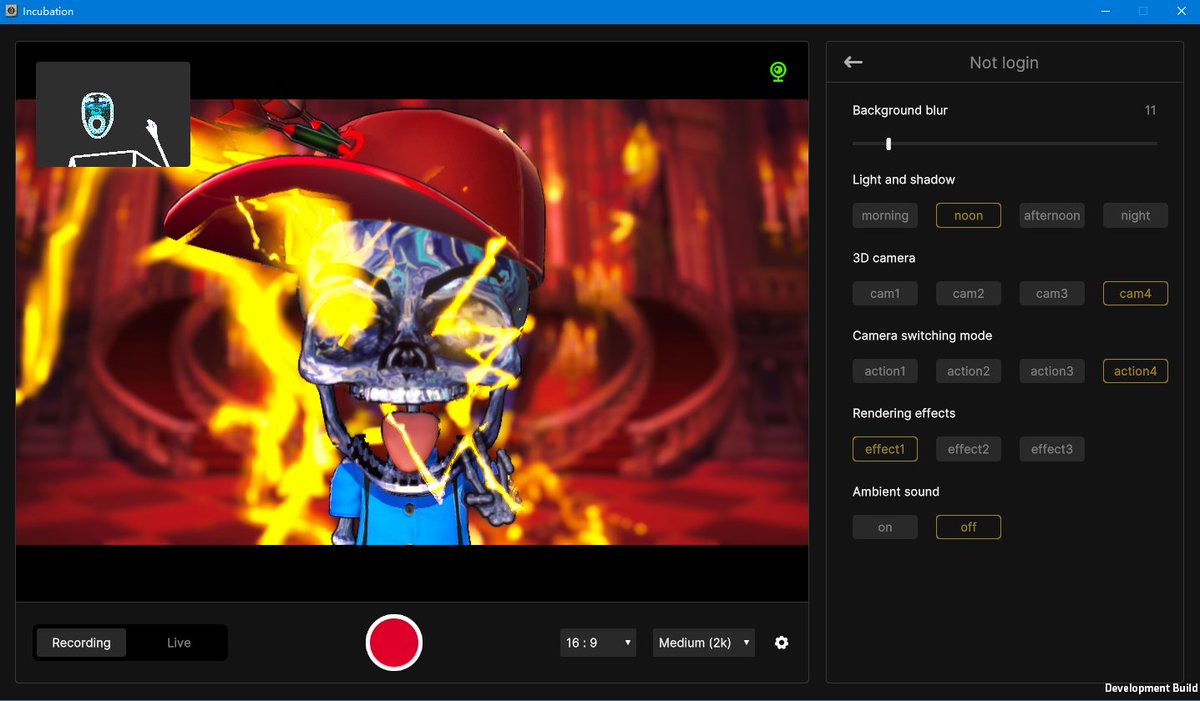1200x701 pixels.
Task: Apply rendering effect2
Action: (x=968, y=449)
